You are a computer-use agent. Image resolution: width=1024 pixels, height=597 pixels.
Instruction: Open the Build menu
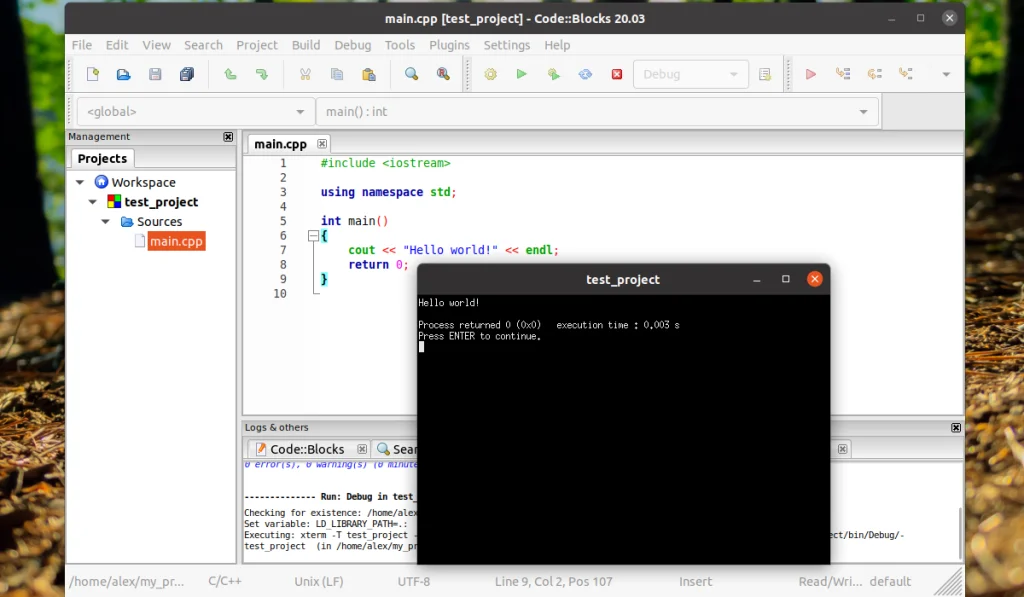click(306, 45)
